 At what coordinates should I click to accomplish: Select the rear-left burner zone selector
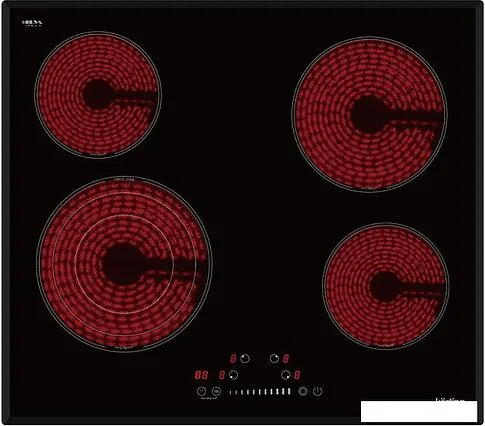click(x=245, y=359)
